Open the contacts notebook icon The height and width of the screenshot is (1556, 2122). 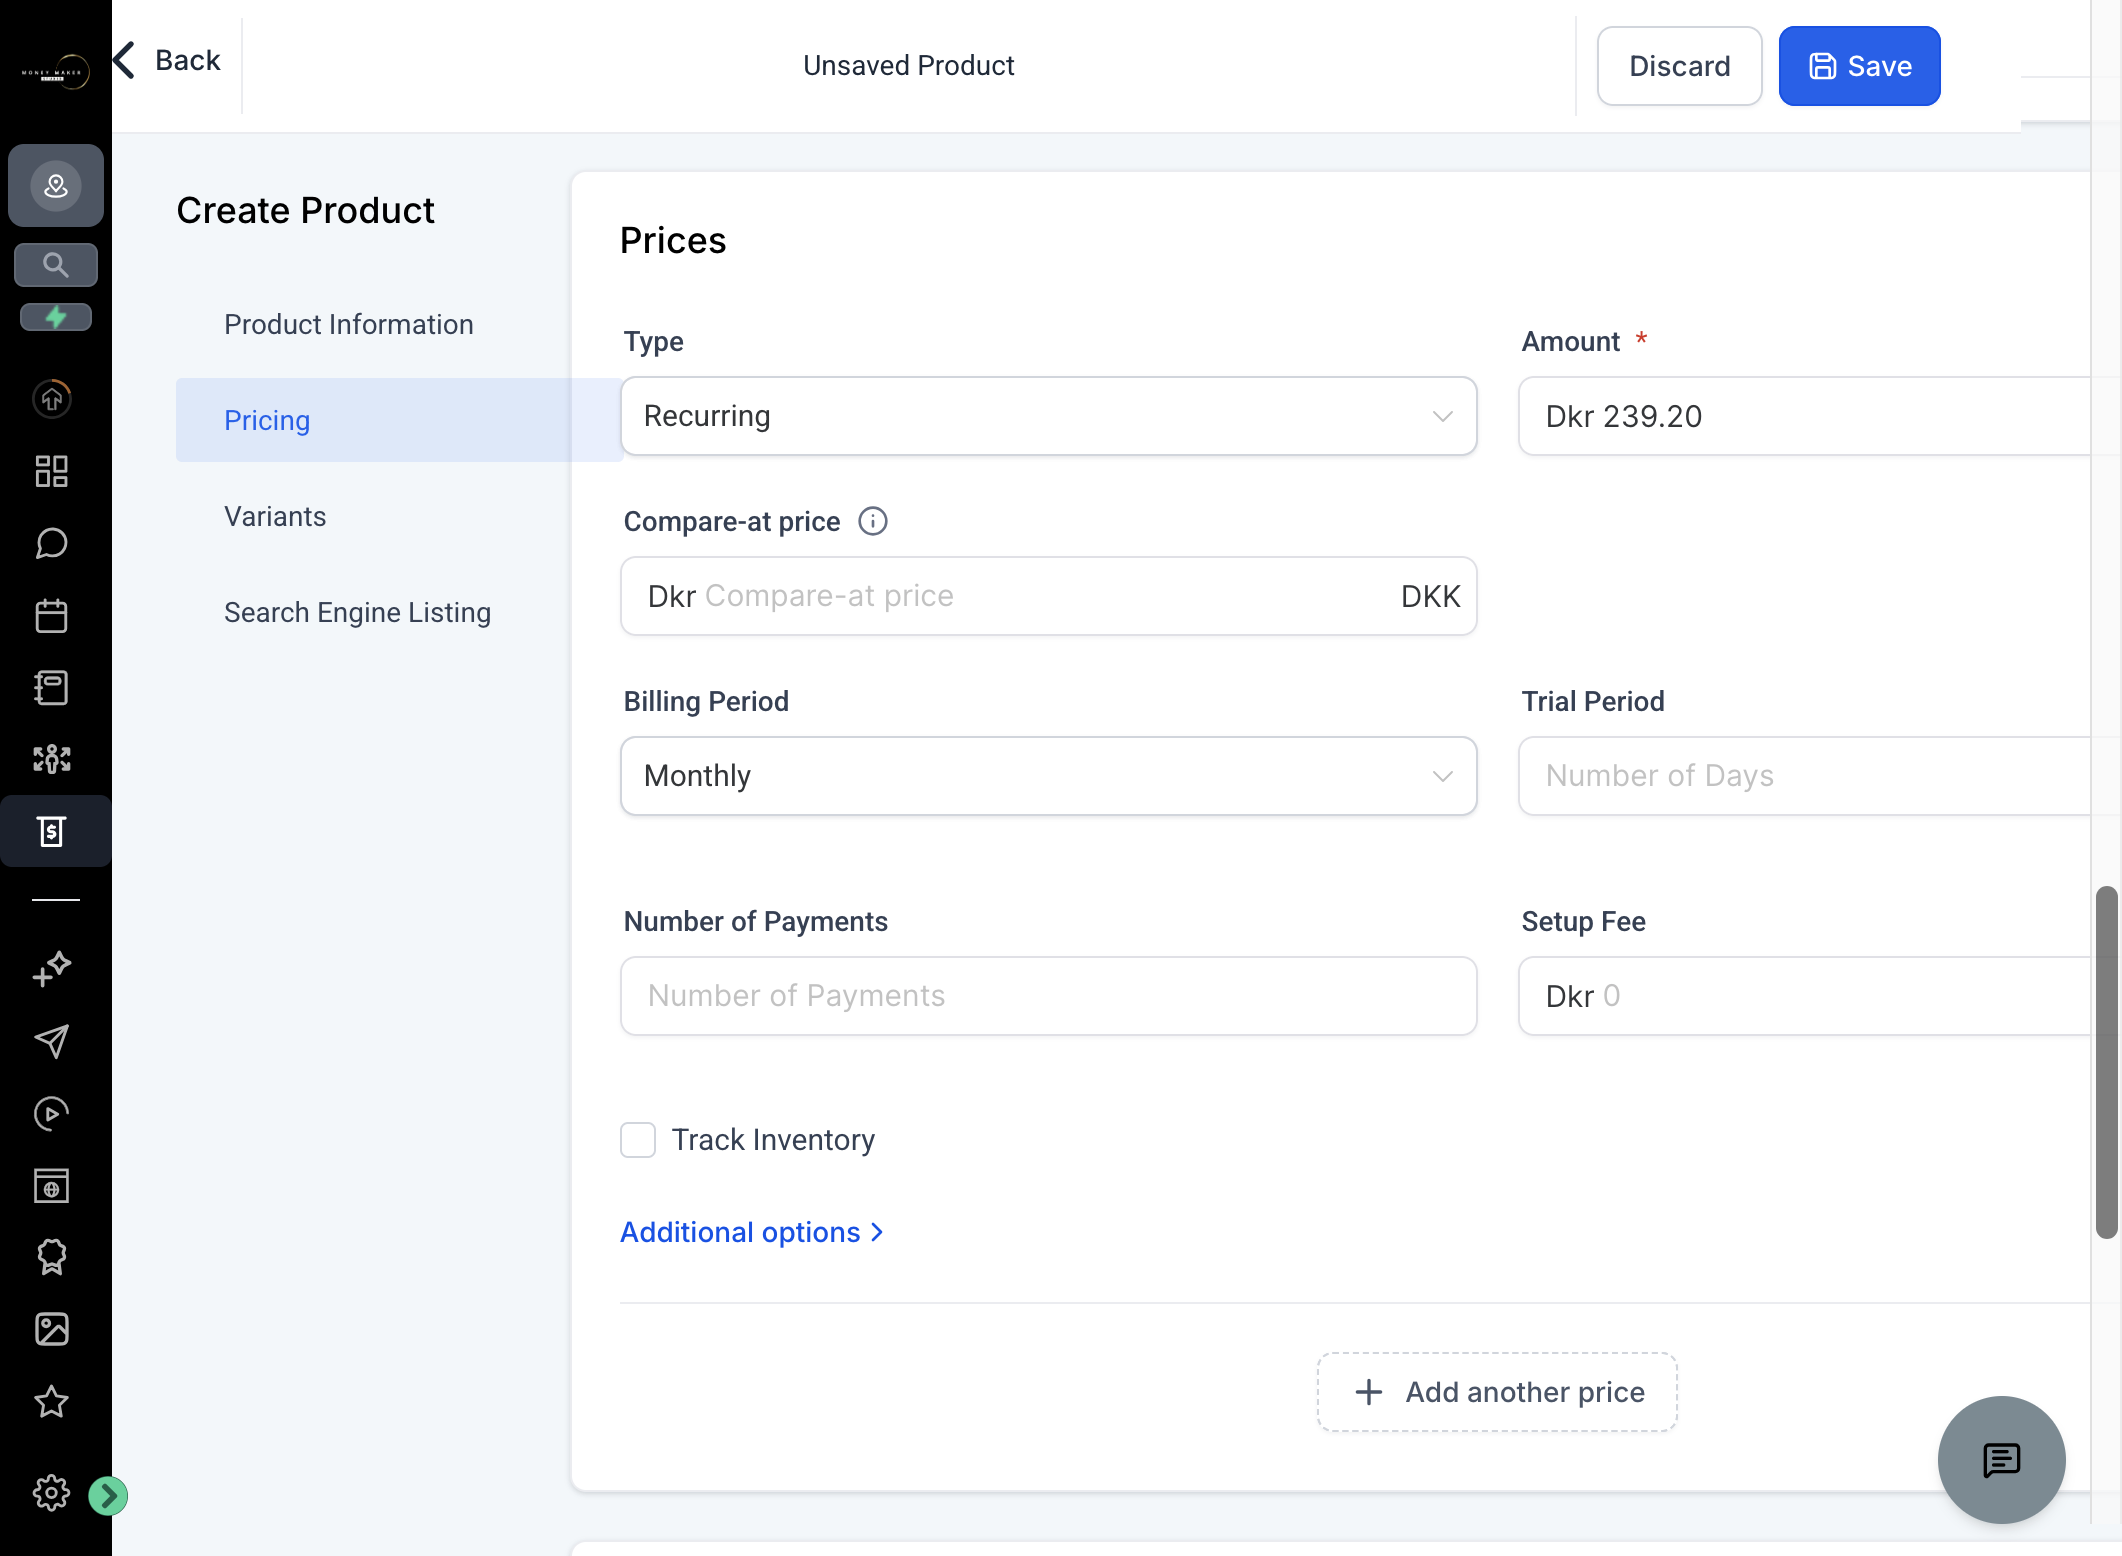click(x=52, y=687)
